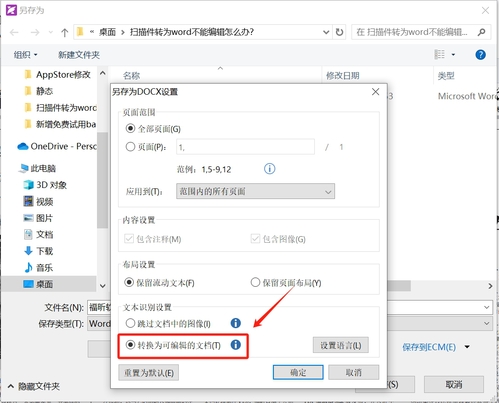The image size is (499, 403).
Task: Click the 确定 button
Action: point(298,372)
